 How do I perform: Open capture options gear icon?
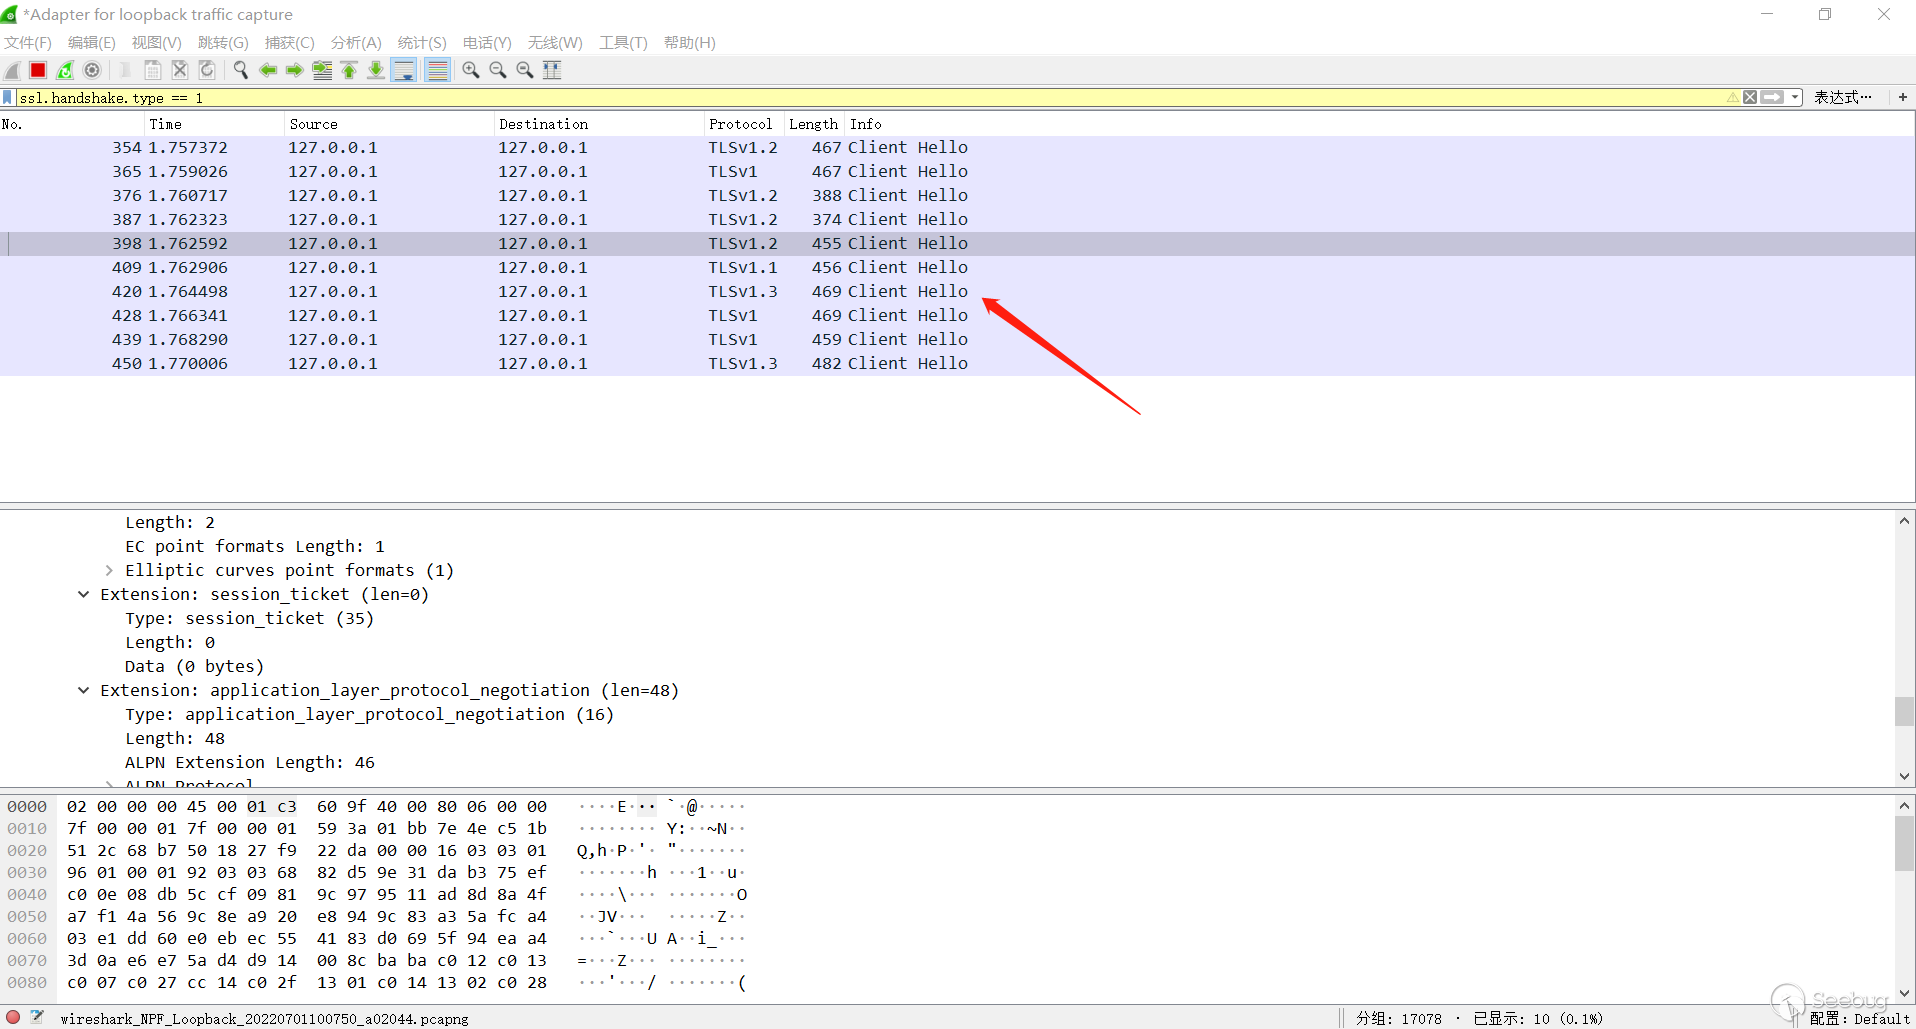tap(92, 70)
